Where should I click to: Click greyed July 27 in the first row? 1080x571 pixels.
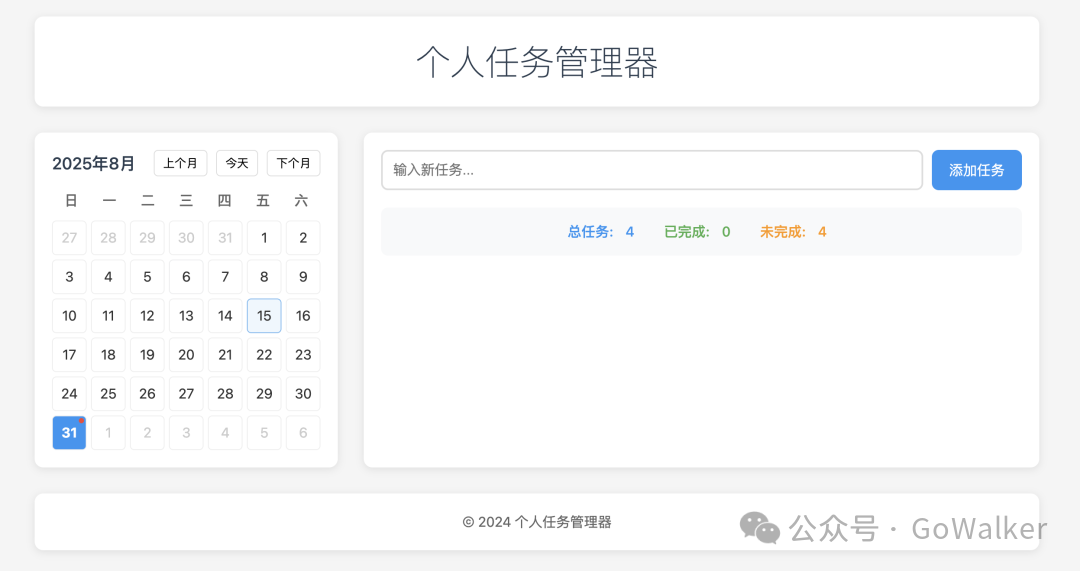[70, 238]
